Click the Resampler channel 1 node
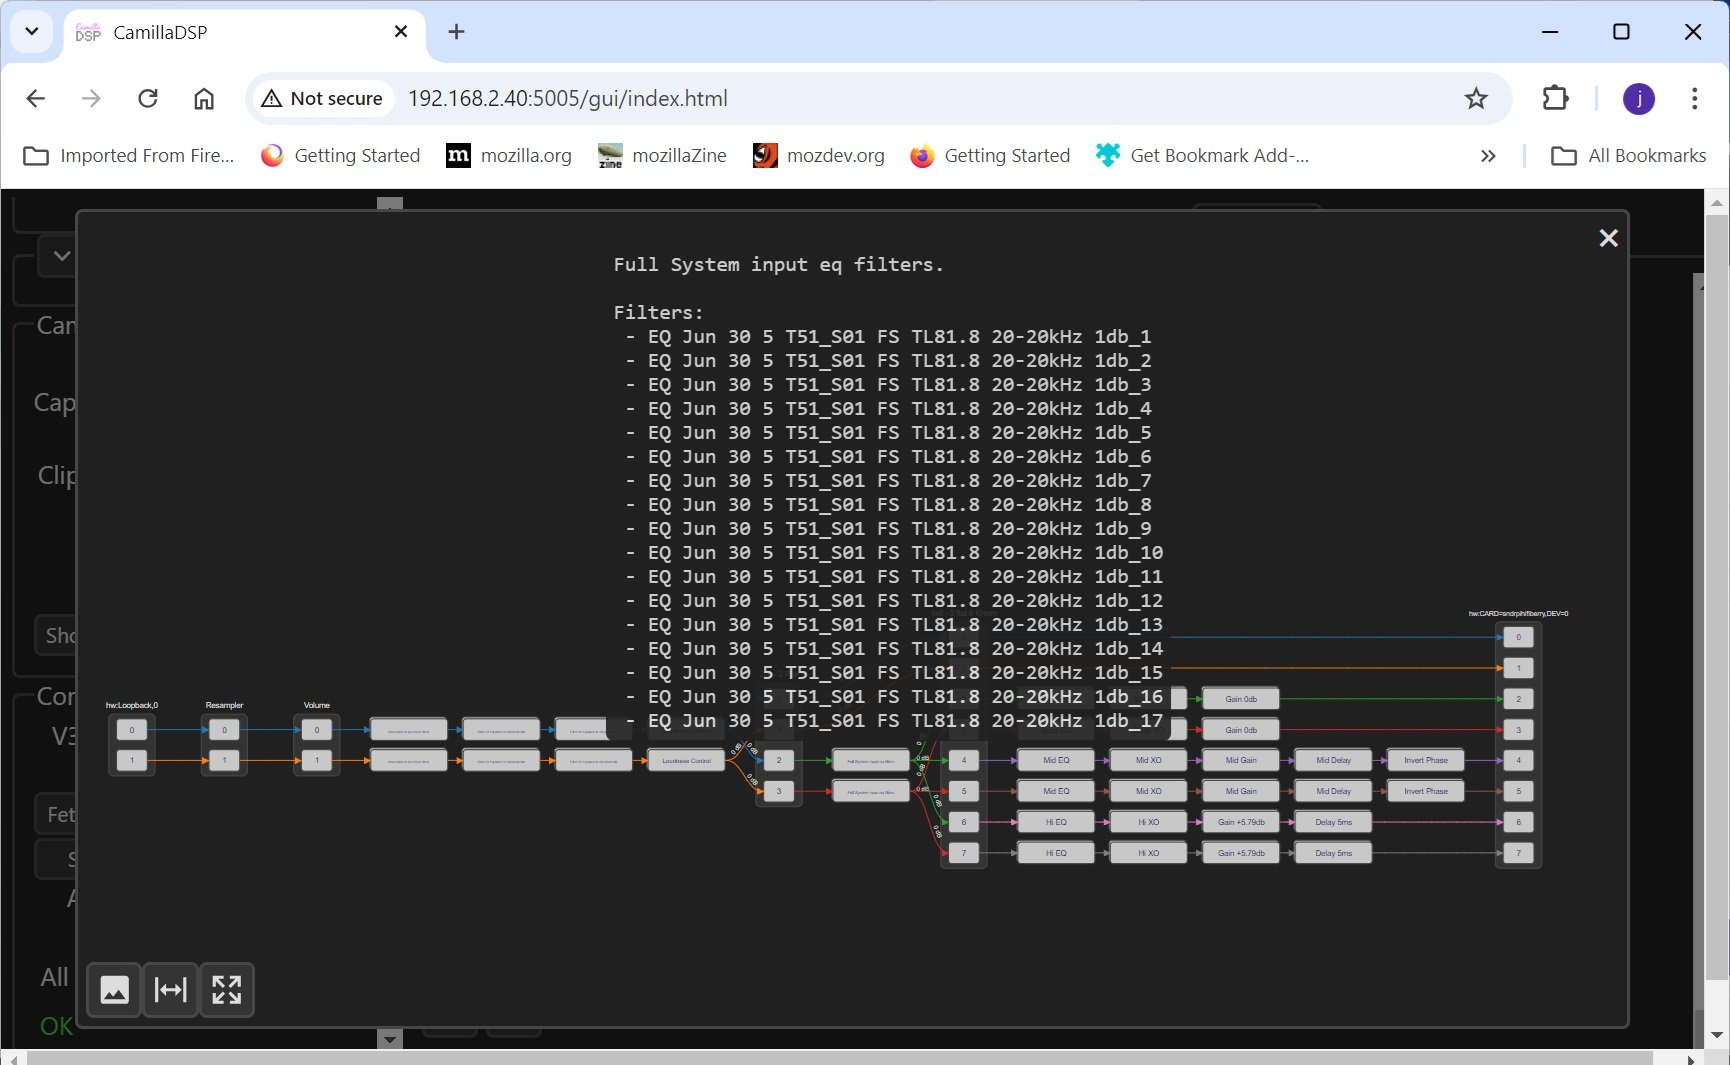Viewport: 1730px width, 1065px height. point(224,761)
